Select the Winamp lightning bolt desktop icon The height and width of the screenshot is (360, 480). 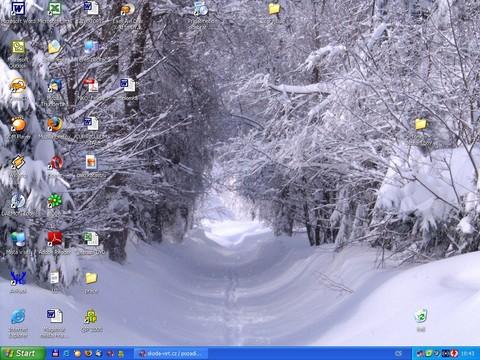[x=18, y=163]
